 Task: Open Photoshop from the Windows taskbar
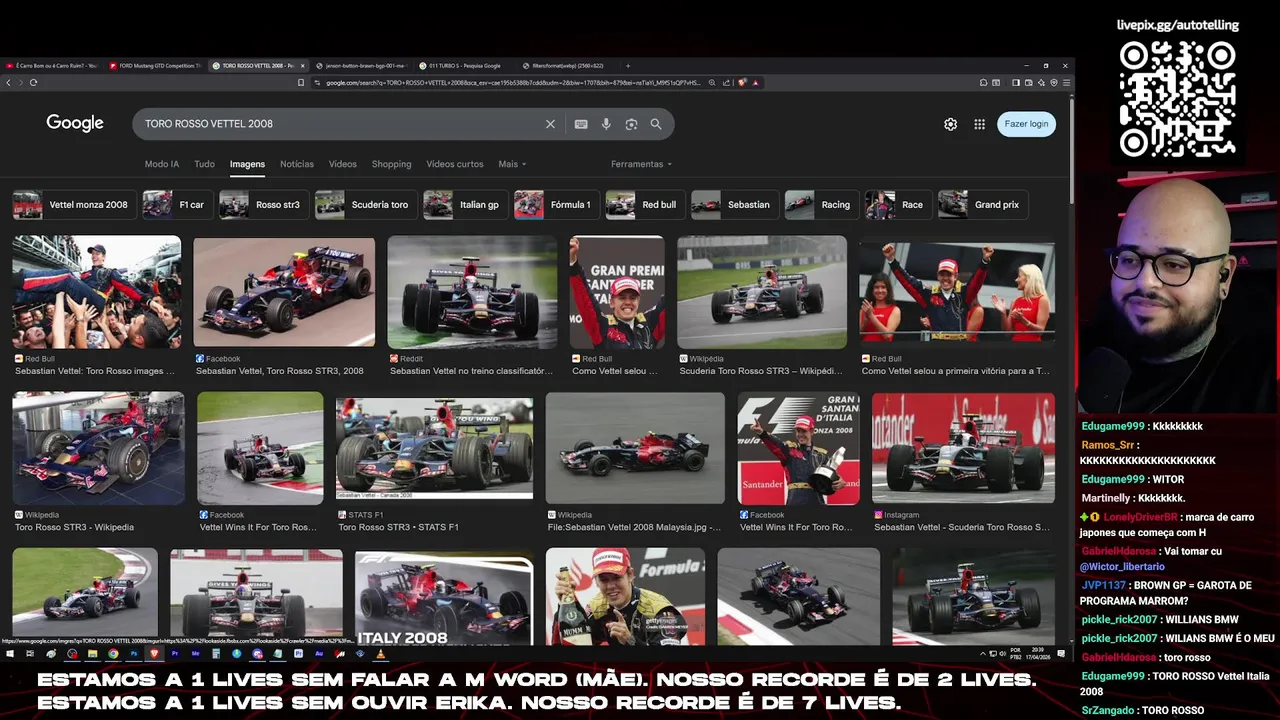(134, 653)
